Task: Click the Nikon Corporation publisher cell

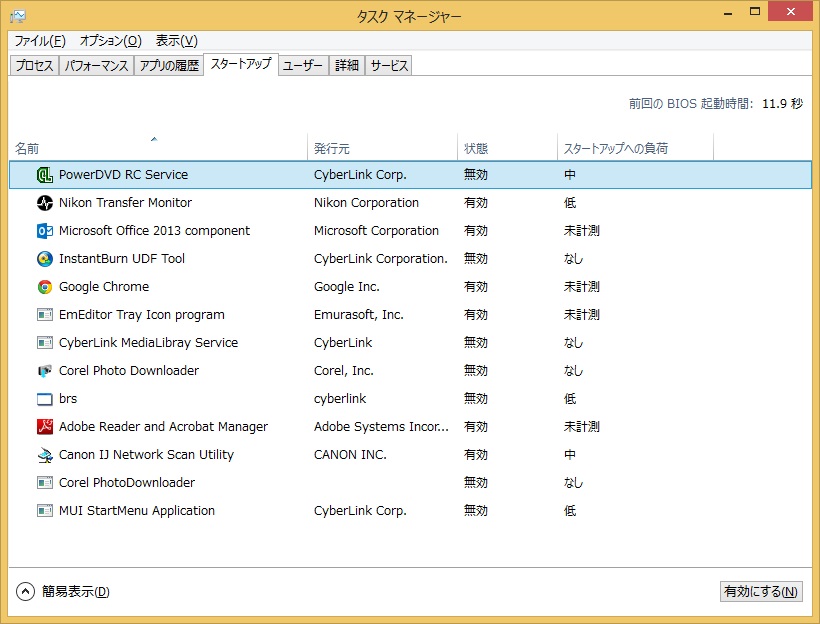Action: click(366, 202)
